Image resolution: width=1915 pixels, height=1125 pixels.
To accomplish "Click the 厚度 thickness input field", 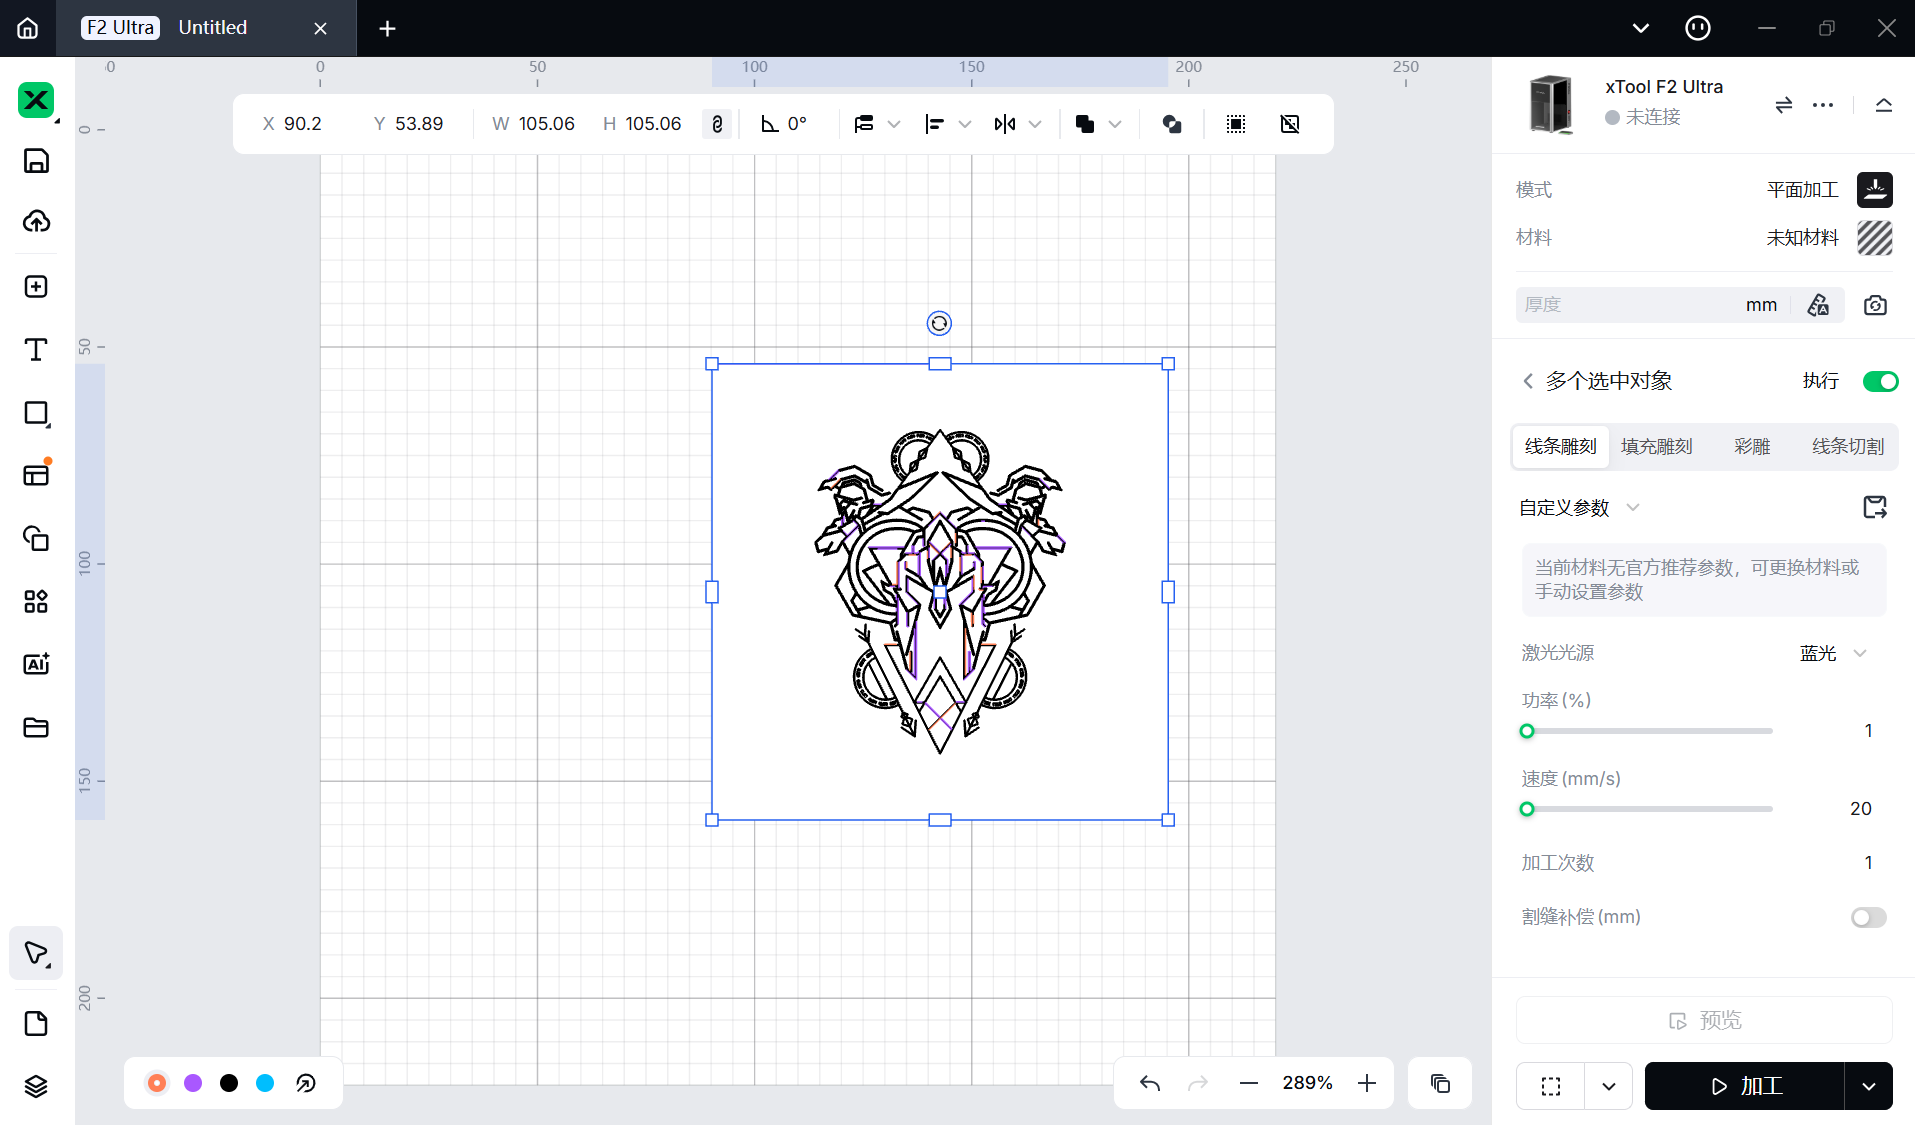I will pyautogui.click(x=1630, y=305).
